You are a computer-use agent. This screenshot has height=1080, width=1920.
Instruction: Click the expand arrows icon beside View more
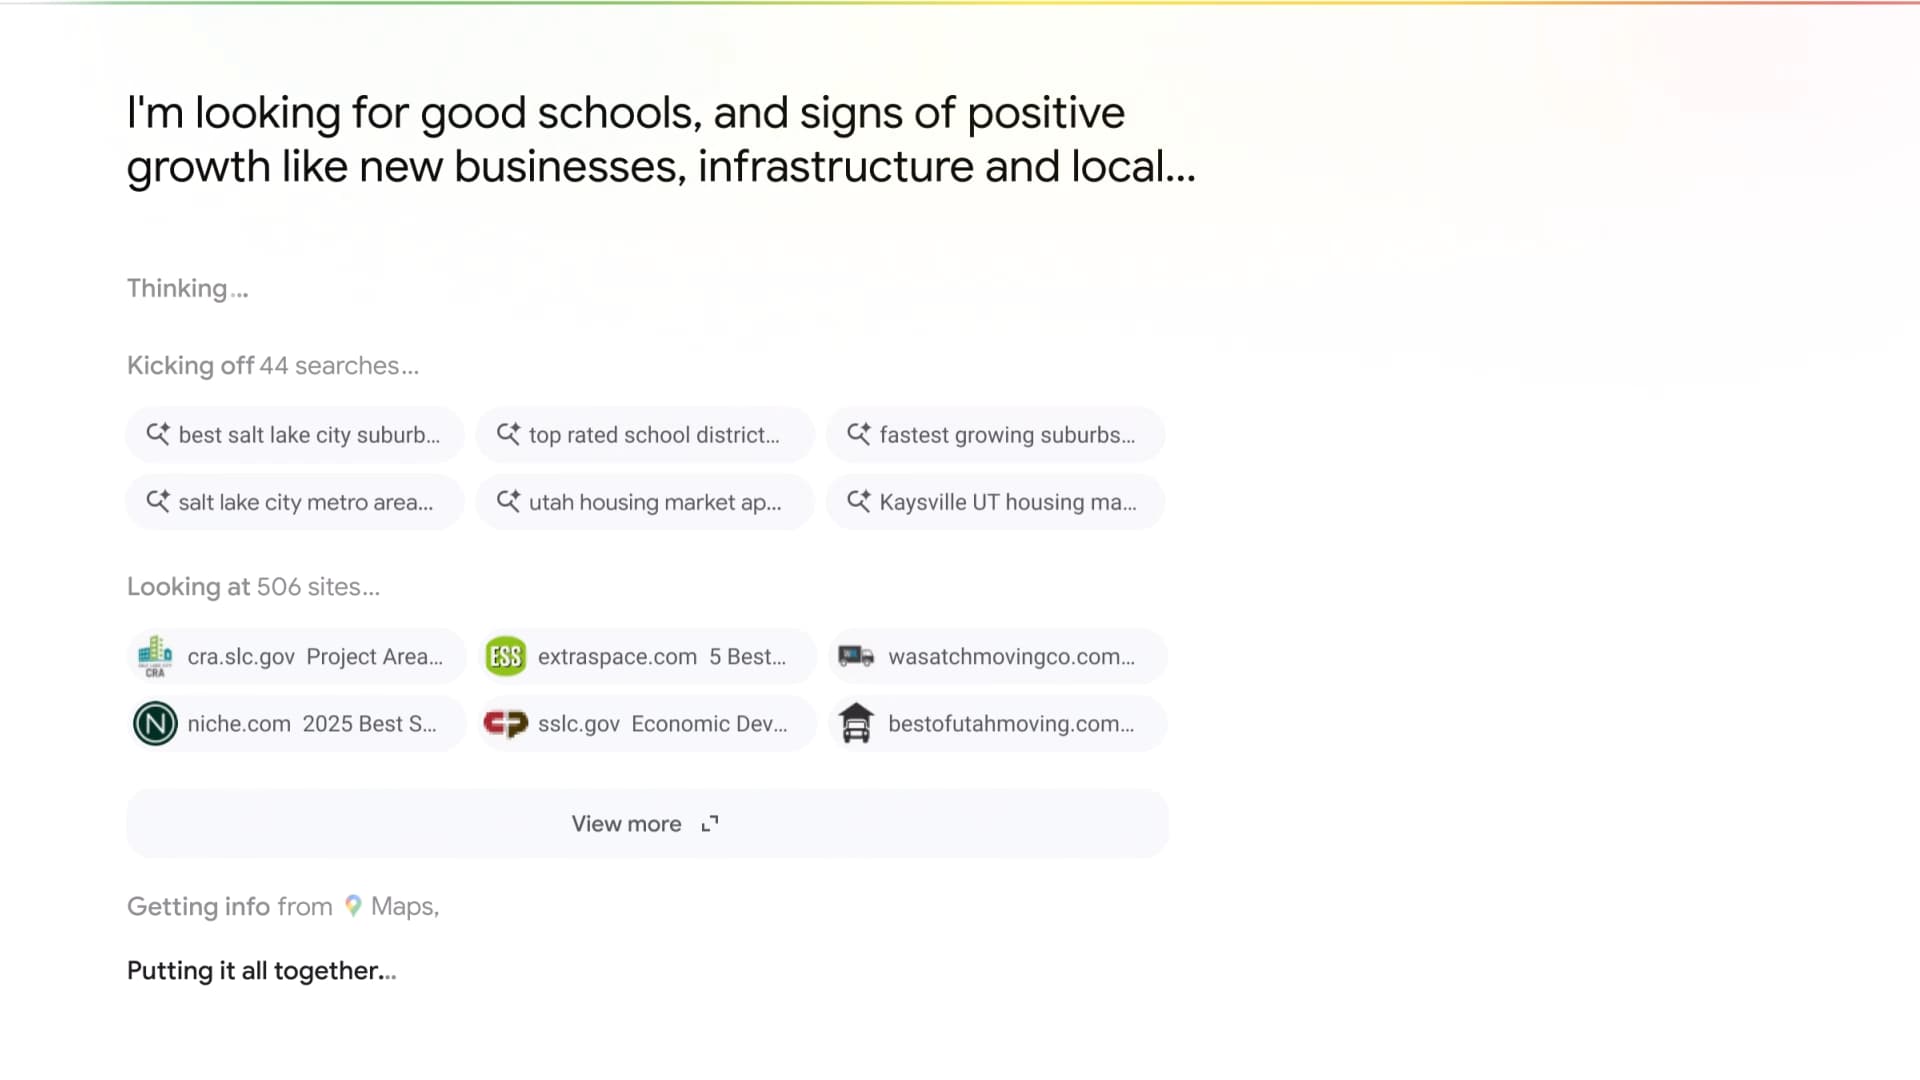[x=710, y=824]
